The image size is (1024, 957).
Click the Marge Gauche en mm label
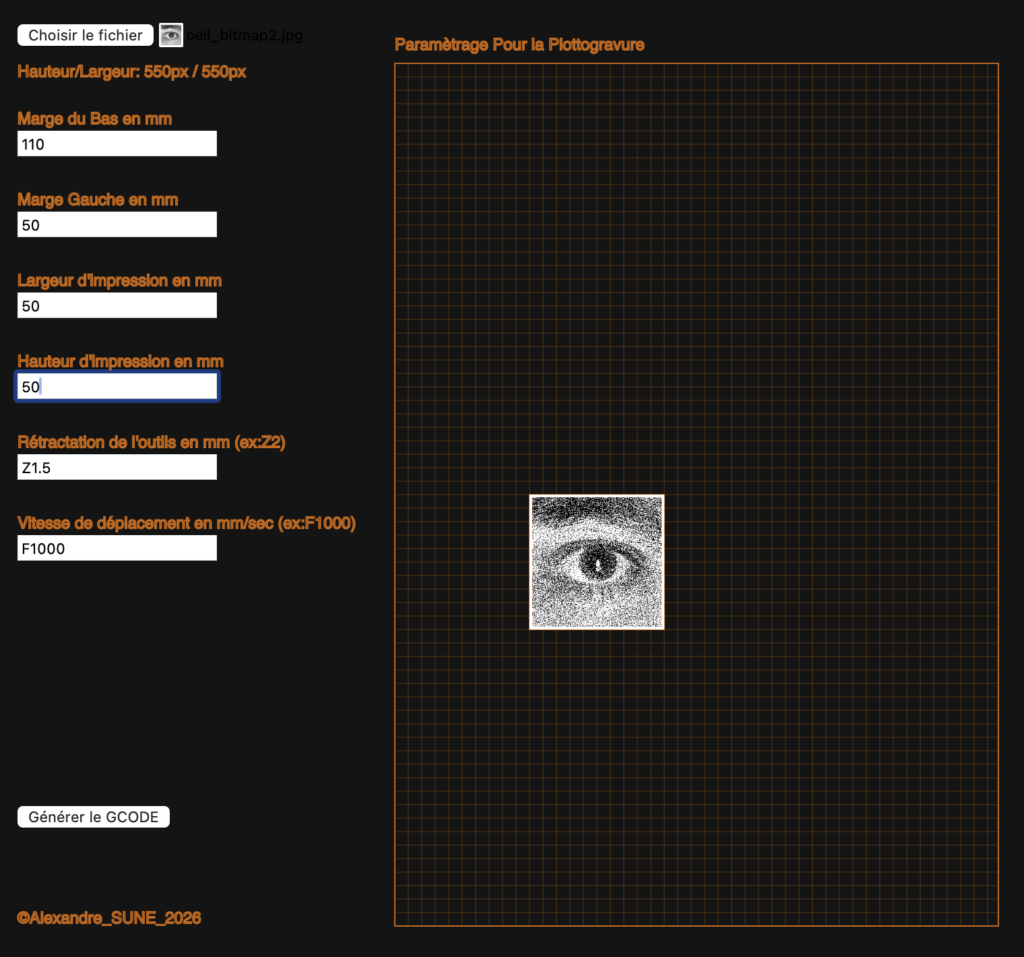pyautogui.click(x=97, y=199)
